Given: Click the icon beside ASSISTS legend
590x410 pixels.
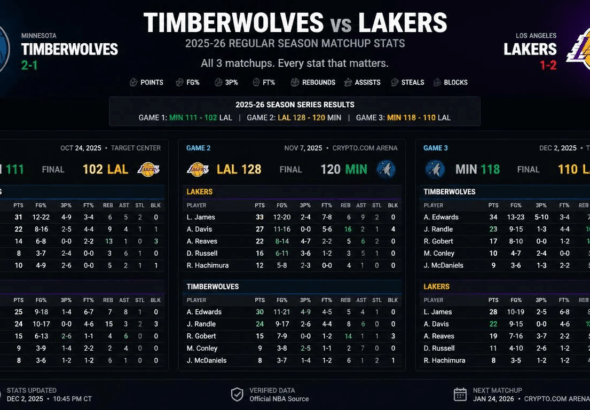Looking at the screenshot, I should click(348, 82).
